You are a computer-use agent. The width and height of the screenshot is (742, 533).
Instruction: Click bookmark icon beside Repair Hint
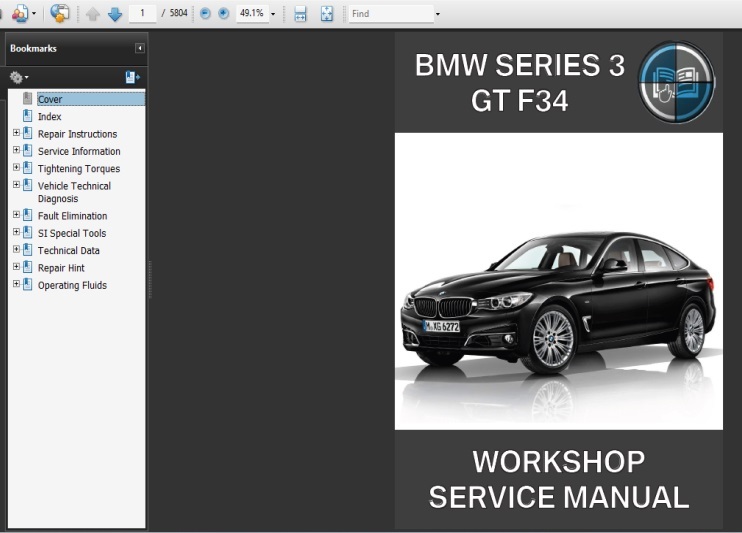coord(28,267)
